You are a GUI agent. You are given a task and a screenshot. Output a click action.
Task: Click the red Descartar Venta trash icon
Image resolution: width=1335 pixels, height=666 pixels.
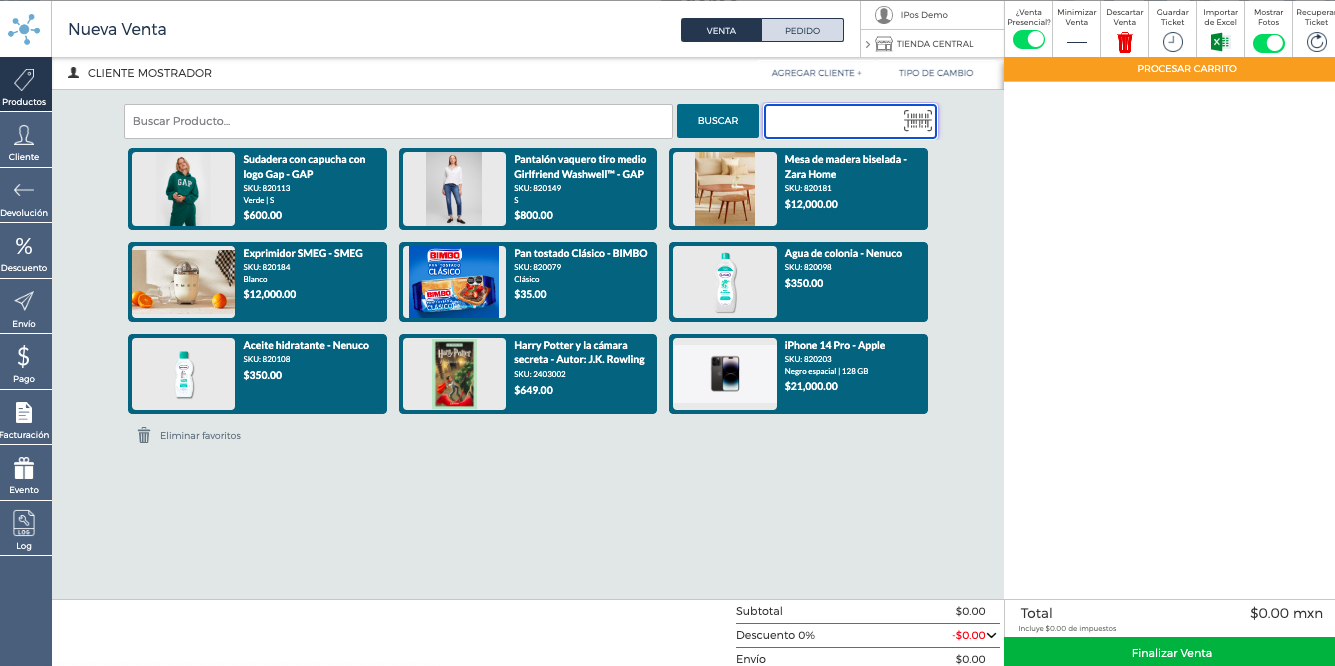[1125, 42]
